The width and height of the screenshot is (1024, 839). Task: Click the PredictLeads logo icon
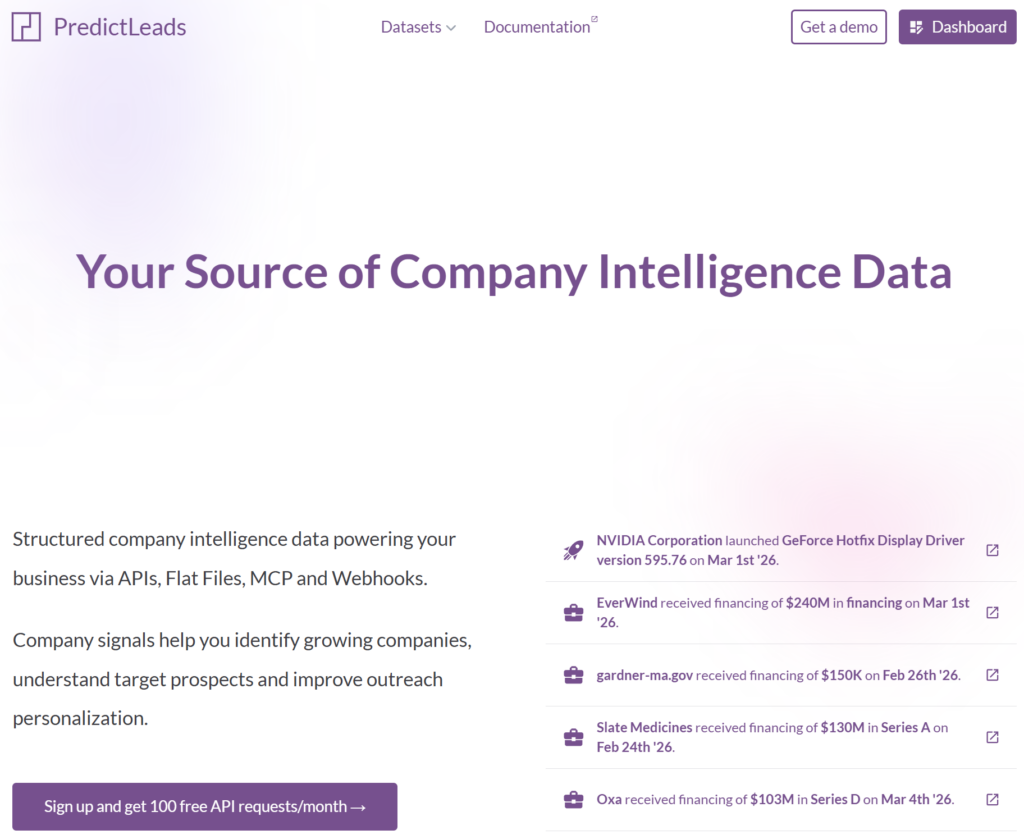(25, 26)
